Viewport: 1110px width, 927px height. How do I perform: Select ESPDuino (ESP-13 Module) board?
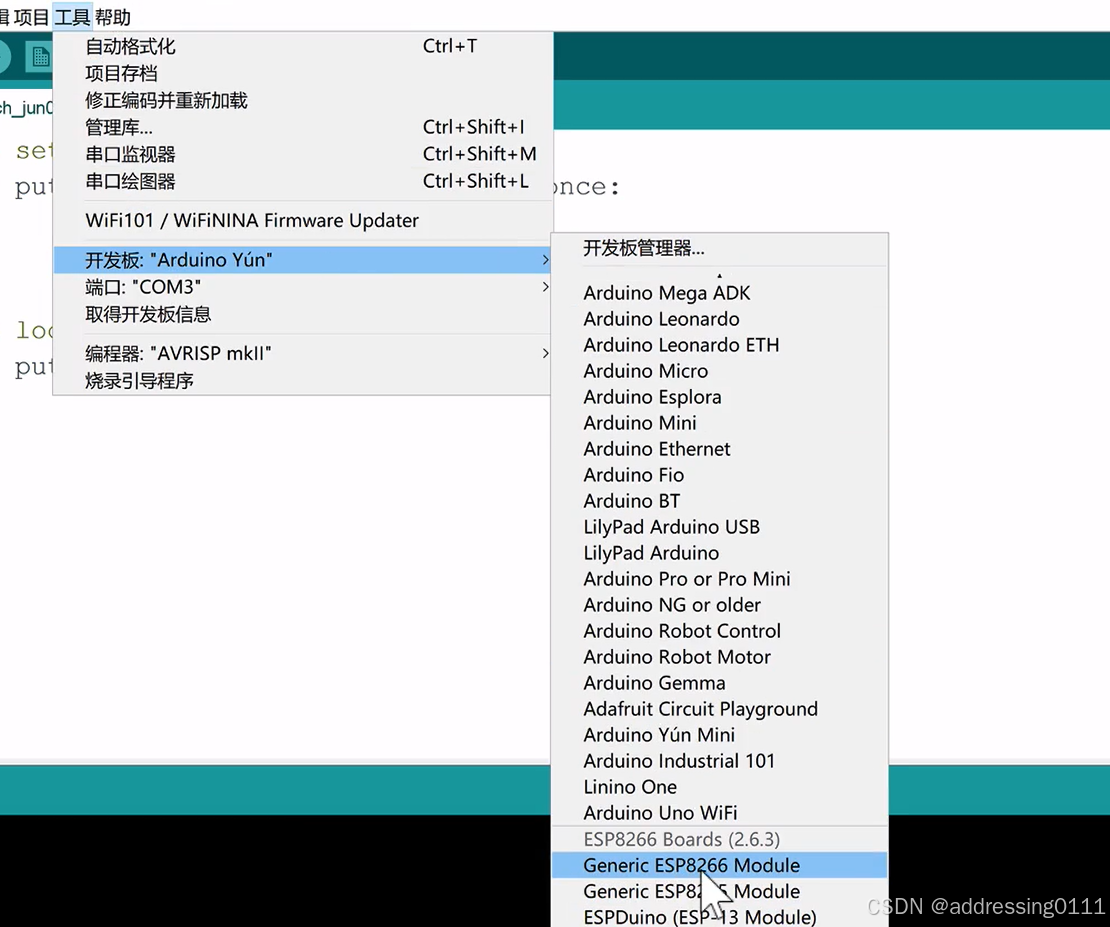(719, 917)
